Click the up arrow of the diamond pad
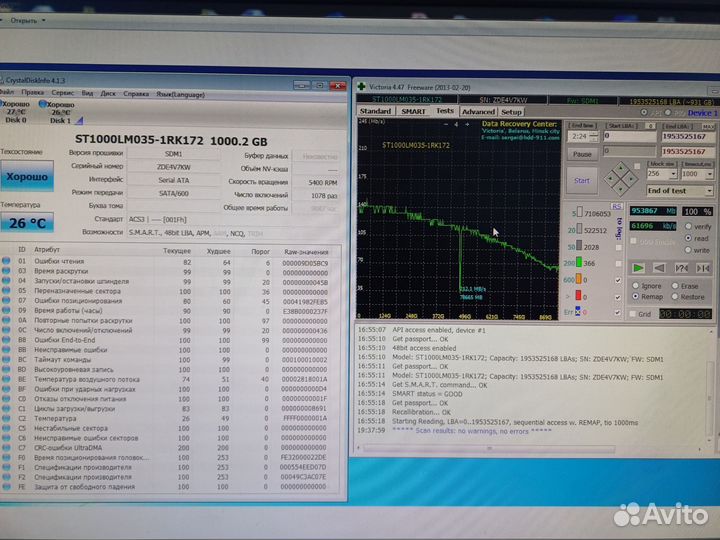The height and width of the screenshot is (540, 720). (x=621, y=168)
